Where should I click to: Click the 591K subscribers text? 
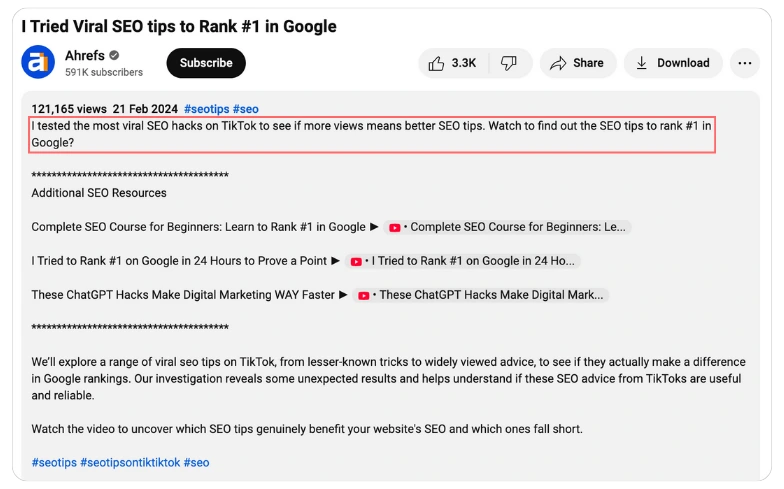(104, 72)
